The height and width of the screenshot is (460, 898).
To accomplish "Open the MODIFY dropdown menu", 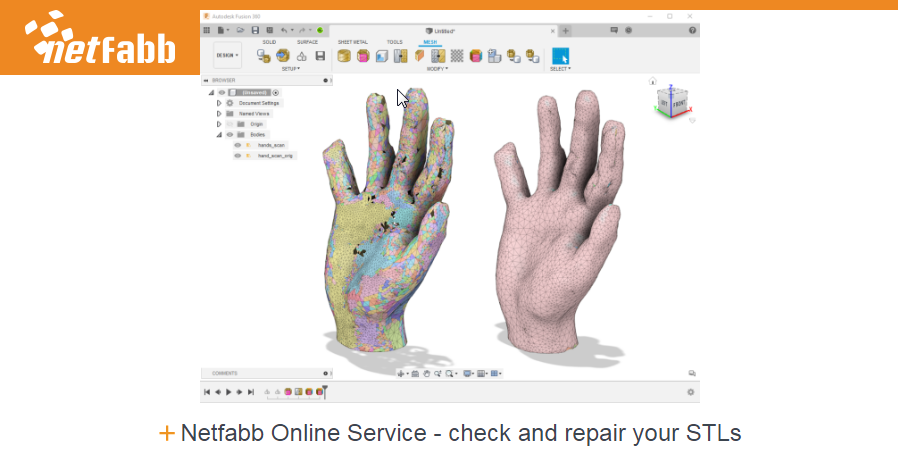I will click(438, 69).
